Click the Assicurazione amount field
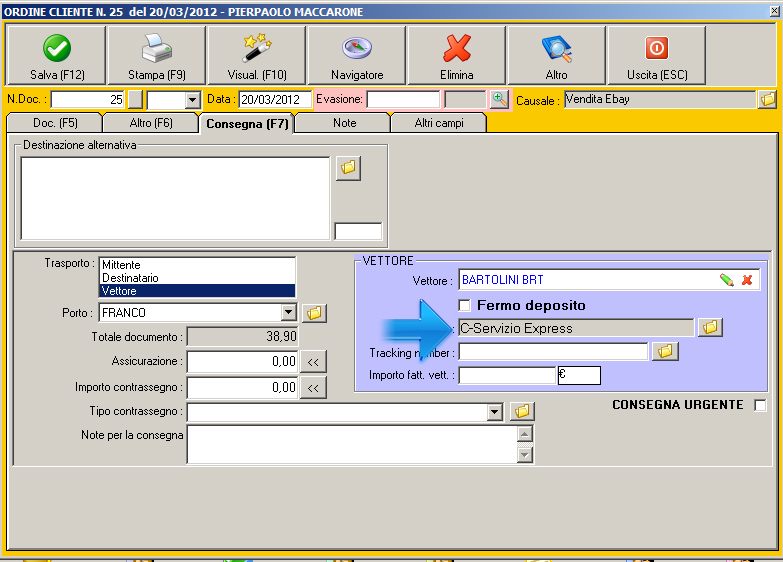This screenshot has width=783, height=562. [242, 362]
